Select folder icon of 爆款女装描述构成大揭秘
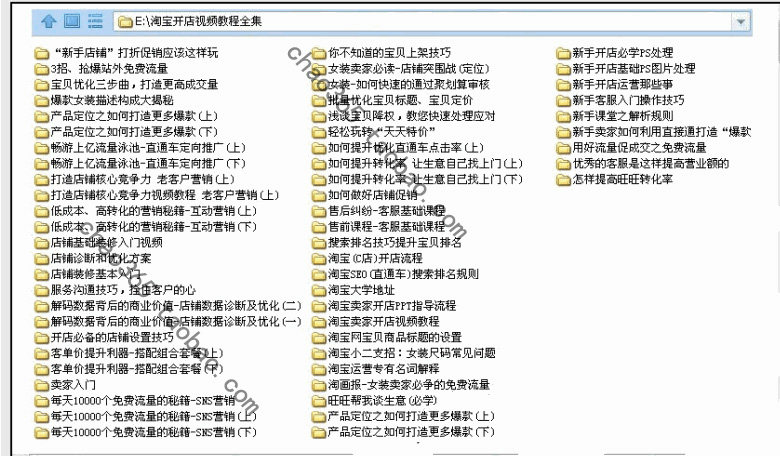780x456 pixels. coord(42,101)
